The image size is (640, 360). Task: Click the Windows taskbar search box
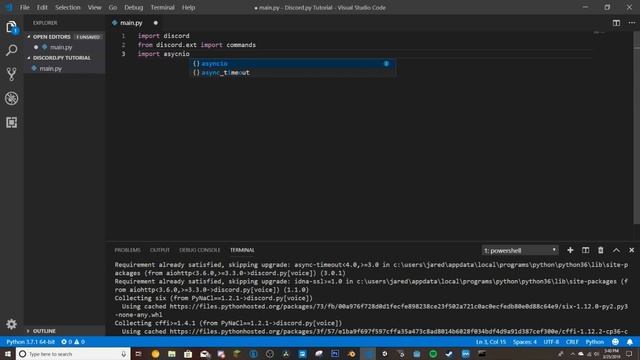tap(73, 354)
